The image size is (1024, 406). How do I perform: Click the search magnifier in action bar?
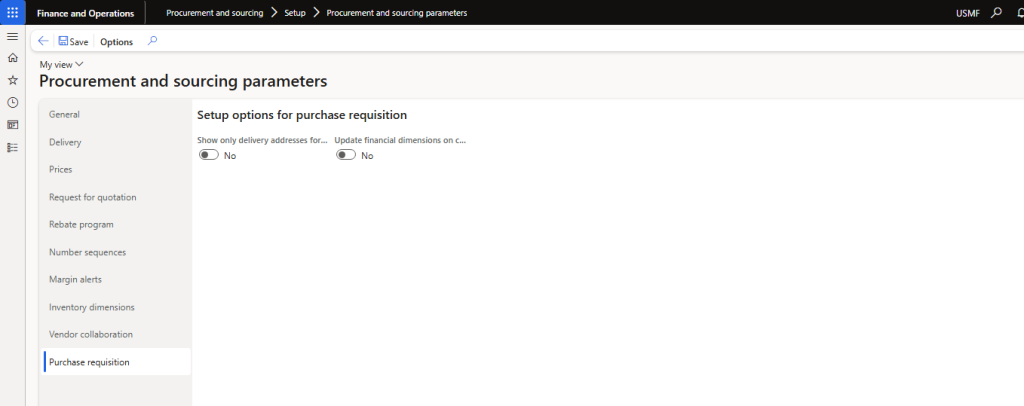coord(152,41)
